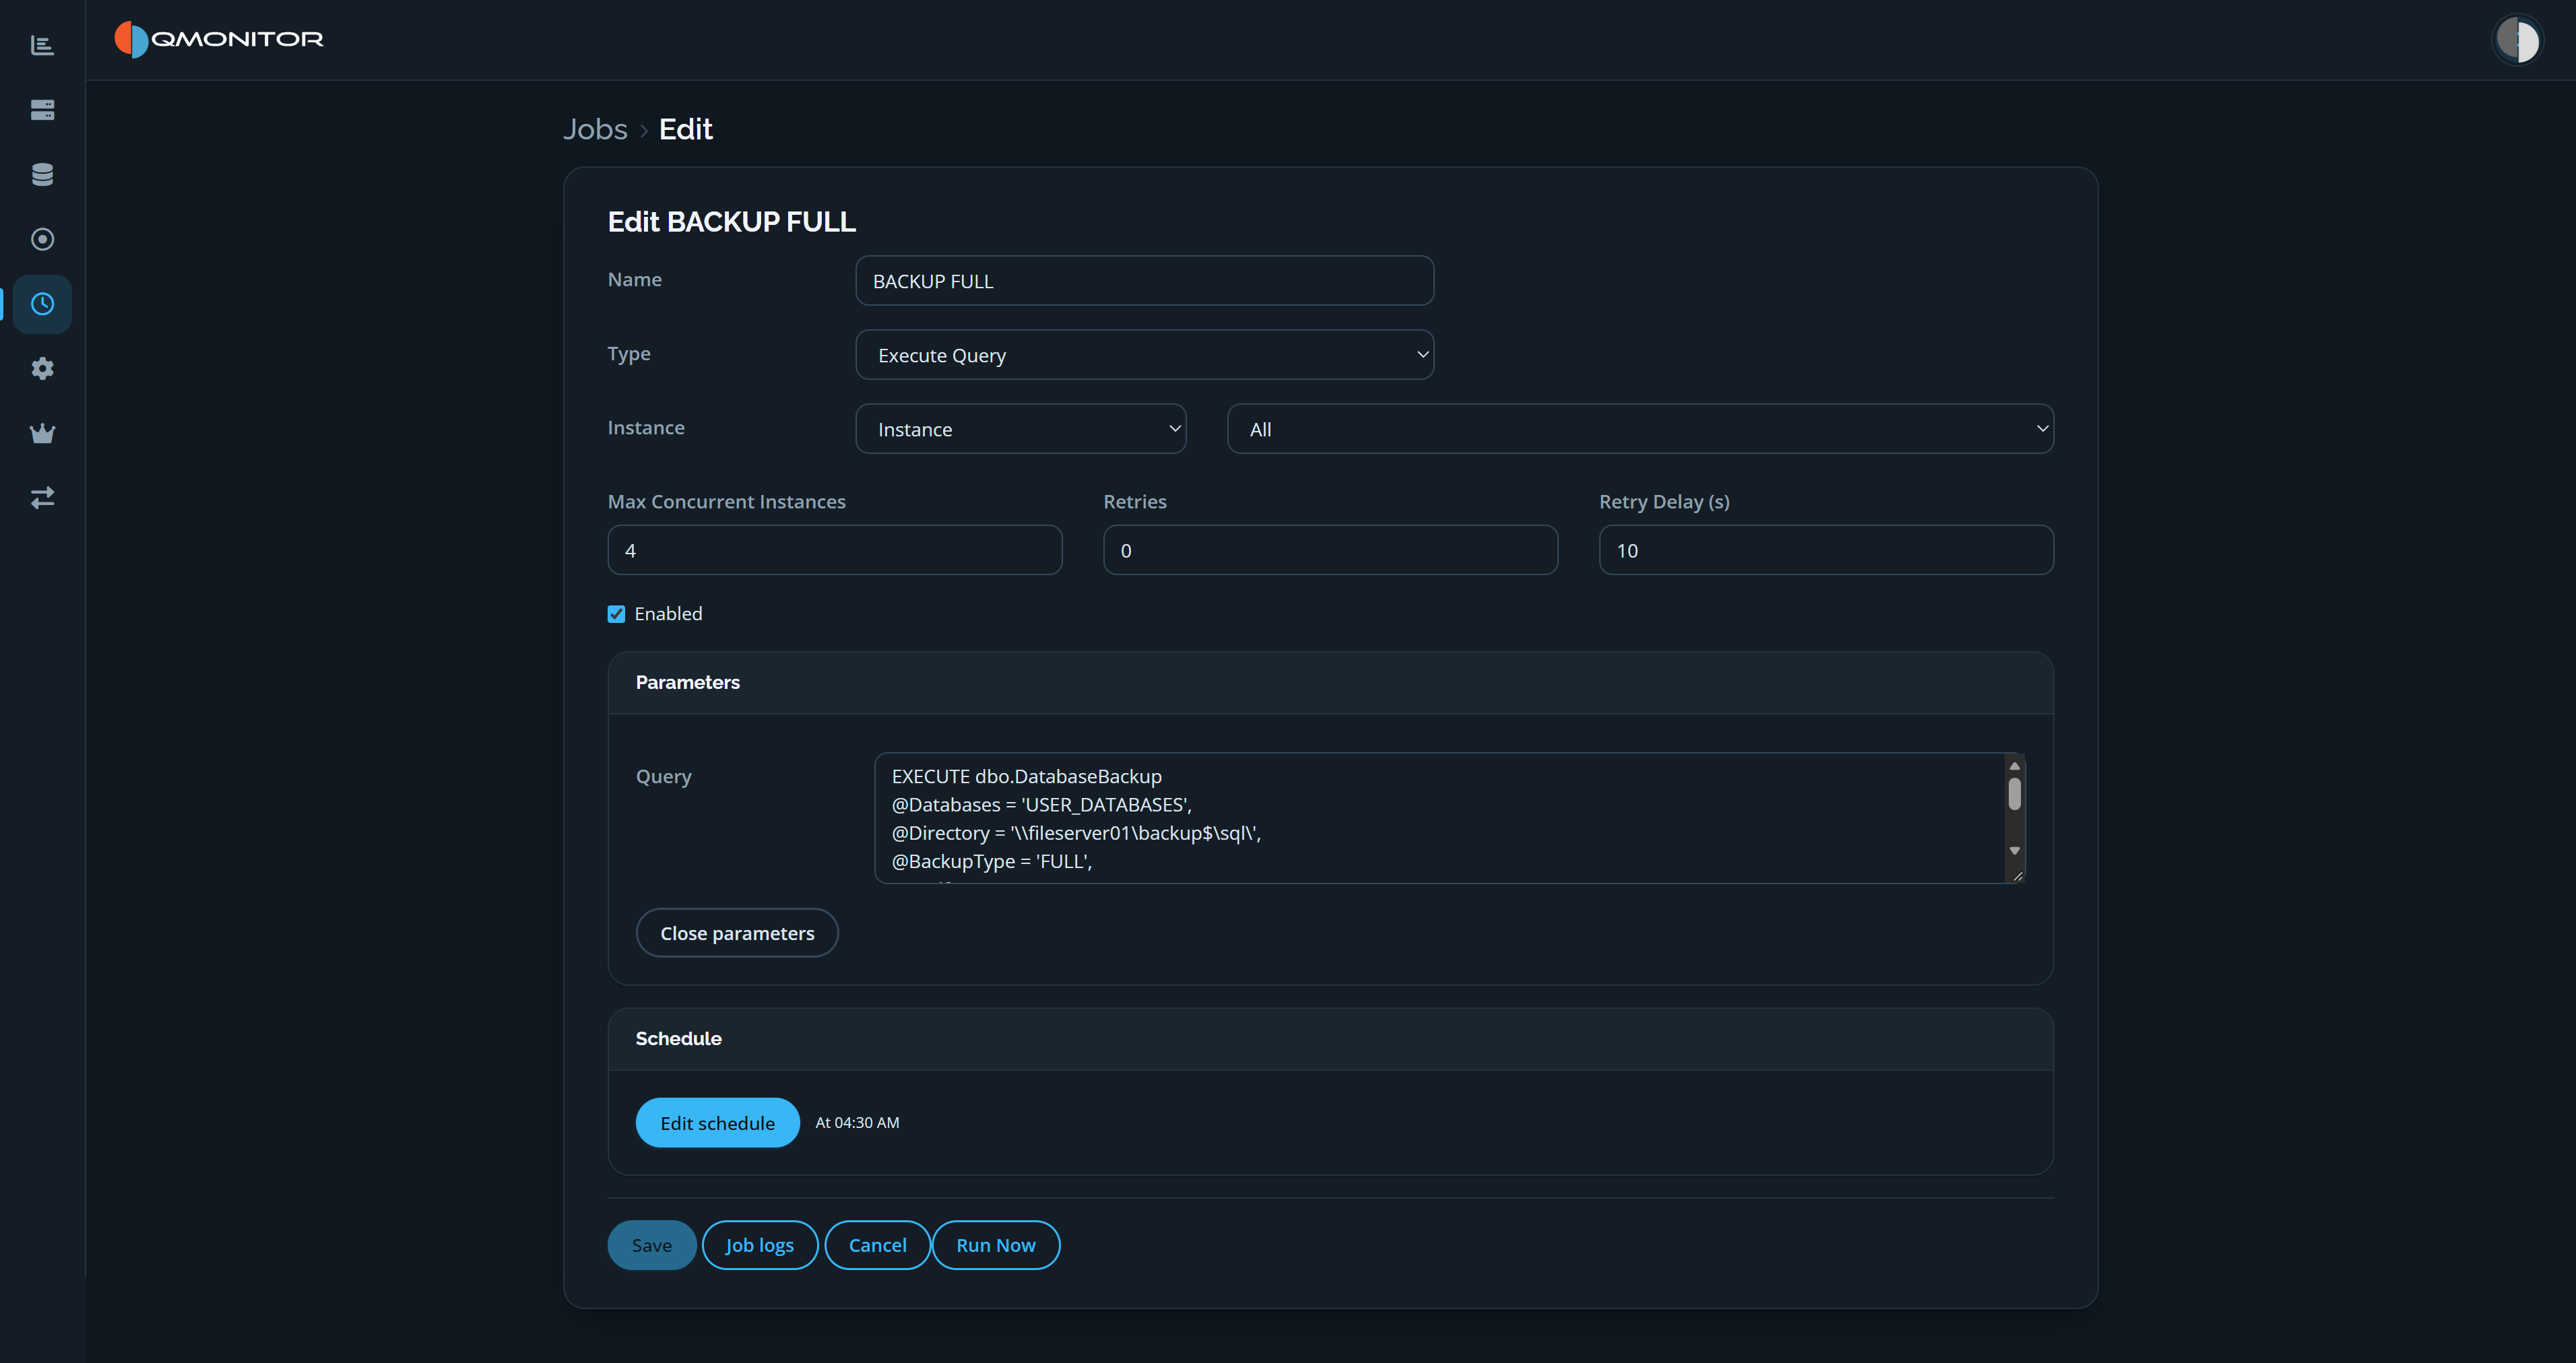Viewport: 2576px width, 1363px height.
Task: Click the 'Max Concurrent Instances' label
Action: click(x=726, y=502)
